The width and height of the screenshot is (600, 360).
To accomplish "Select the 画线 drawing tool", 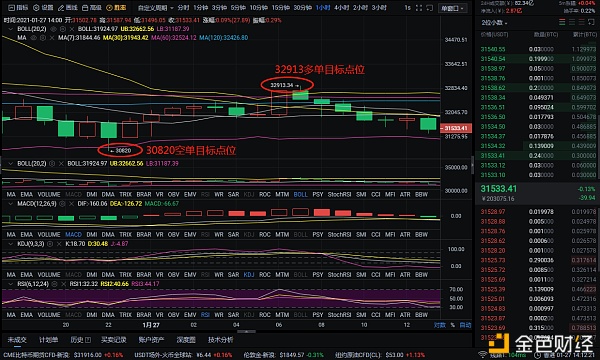I will [x=68, y=8].
